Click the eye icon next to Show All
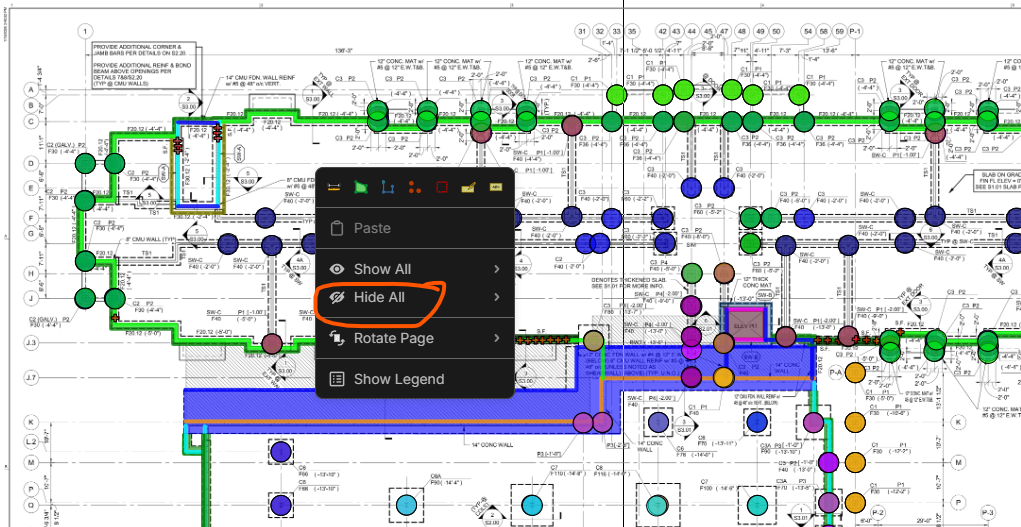 [x=337, y=269]
